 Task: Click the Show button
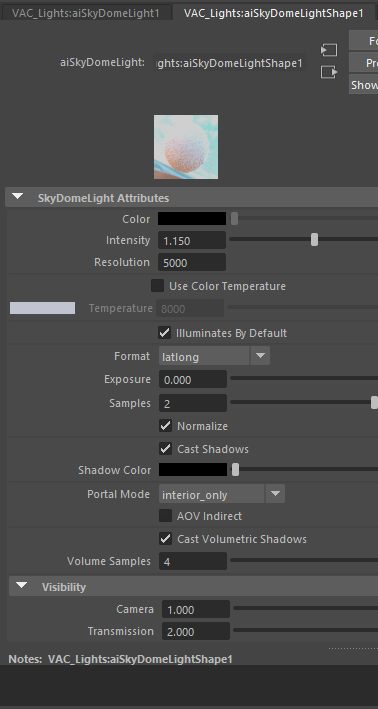[x=364, y=85]
